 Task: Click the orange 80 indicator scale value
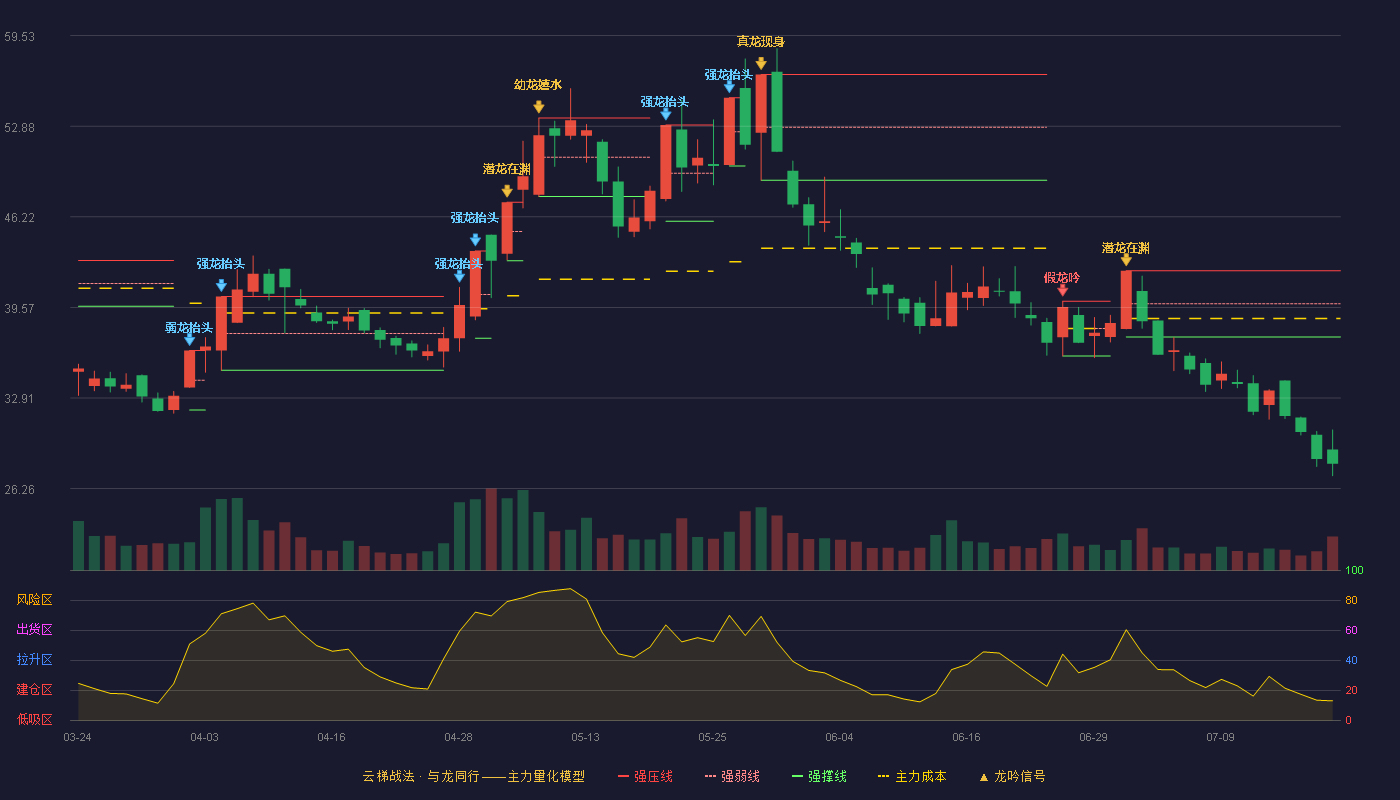pyautogui.click(x=1351, y=601)
